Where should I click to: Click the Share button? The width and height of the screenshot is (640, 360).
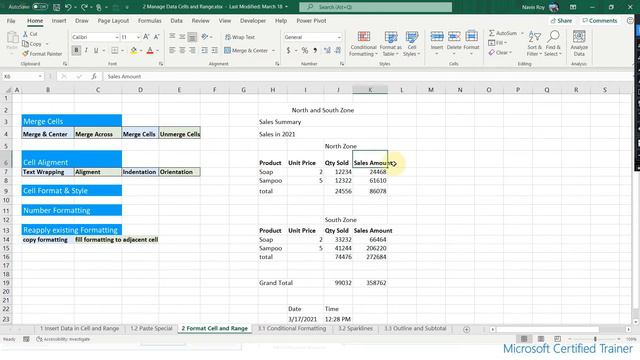pos(561,20)
